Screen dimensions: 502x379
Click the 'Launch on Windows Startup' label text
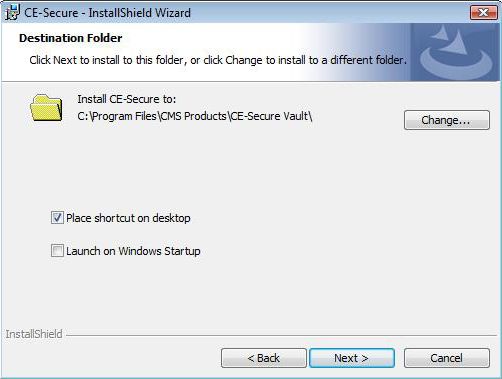pyautogui.click(x=133, y=251)
